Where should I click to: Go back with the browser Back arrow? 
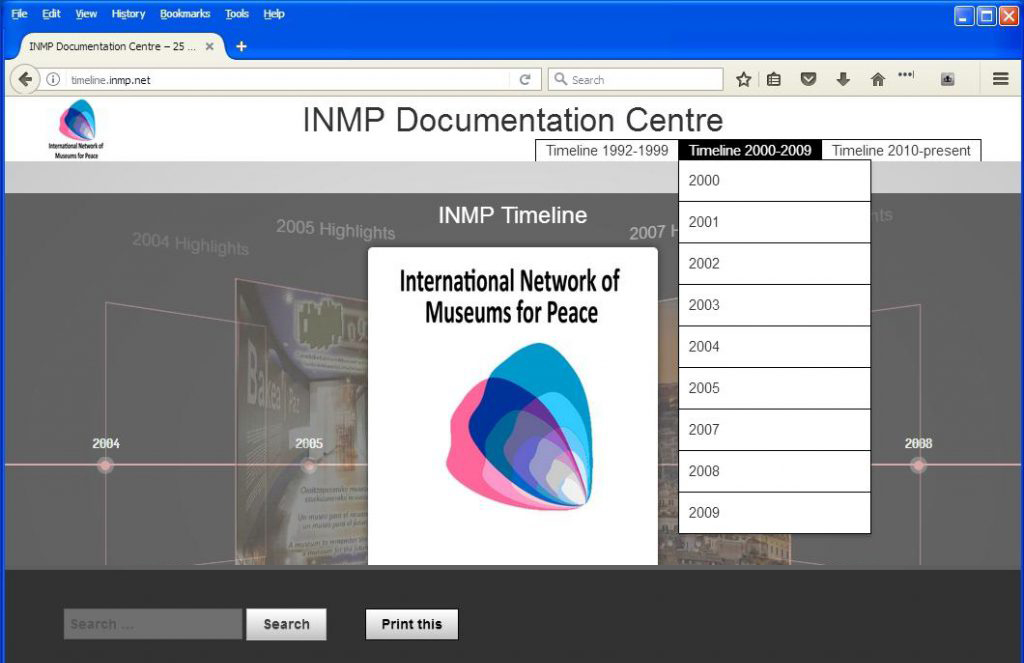click(x=25, y=80)
